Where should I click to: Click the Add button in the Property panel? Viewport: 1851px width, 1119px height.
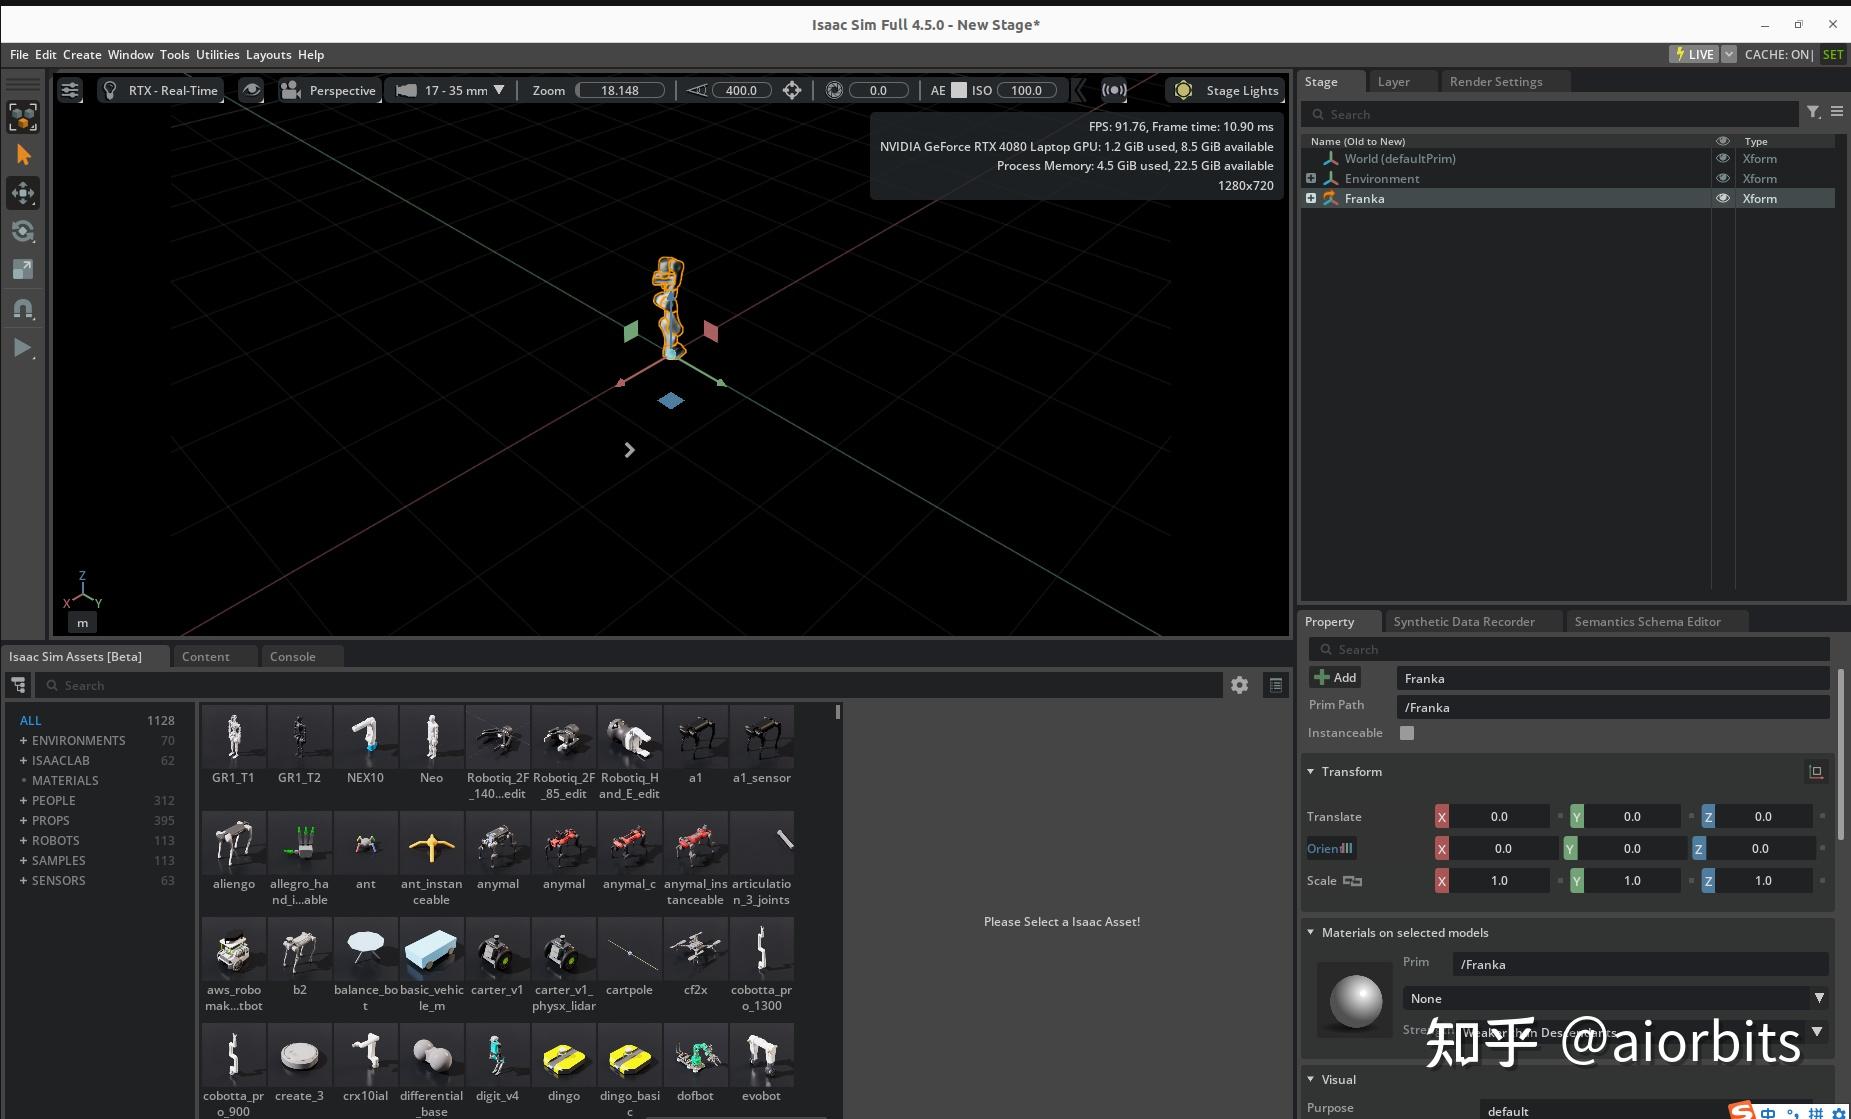[x=1335, y=677]
